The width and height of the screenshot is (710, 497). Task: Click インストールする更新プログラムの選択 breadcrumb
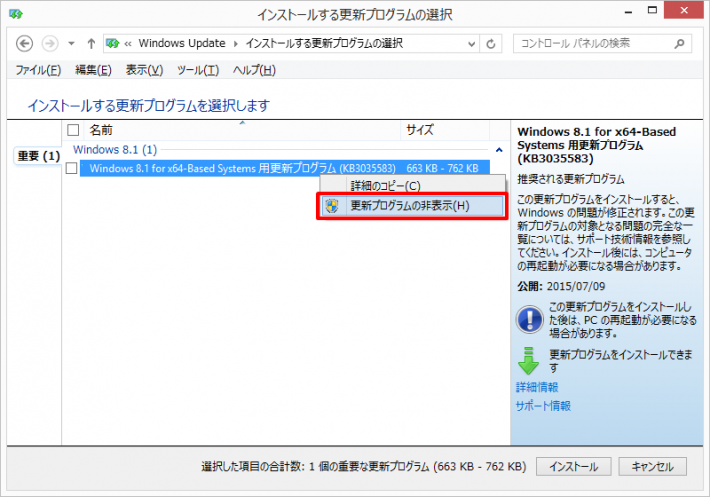324,43
